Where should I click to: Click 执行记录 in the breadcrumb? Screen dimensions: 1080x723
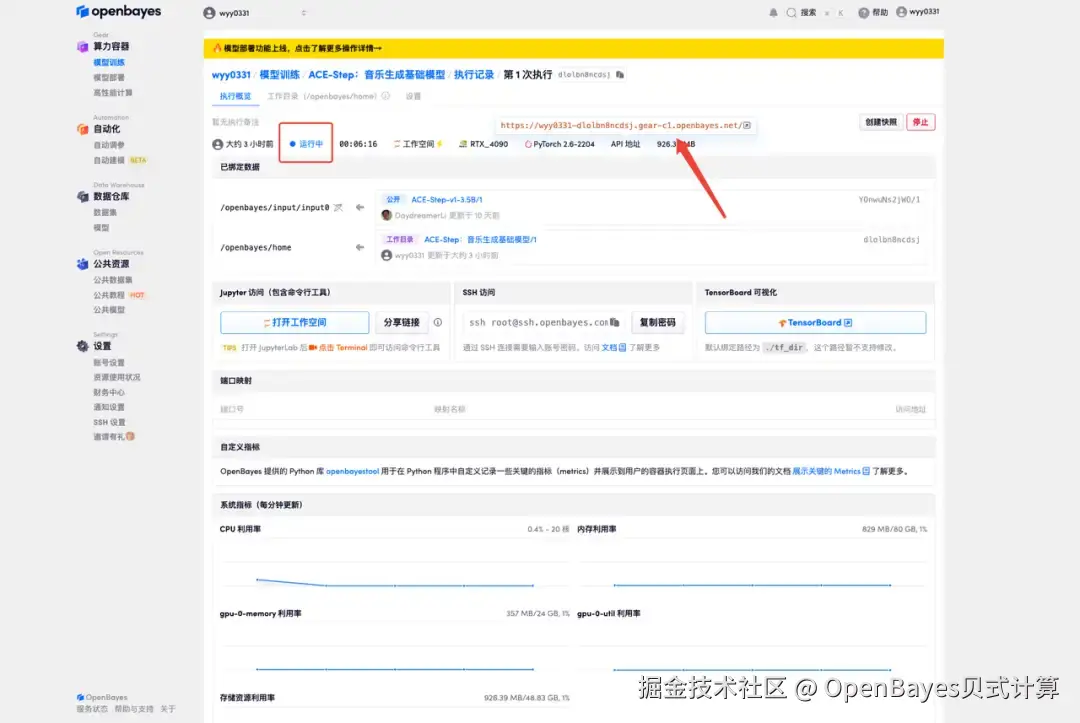(473, 74)
